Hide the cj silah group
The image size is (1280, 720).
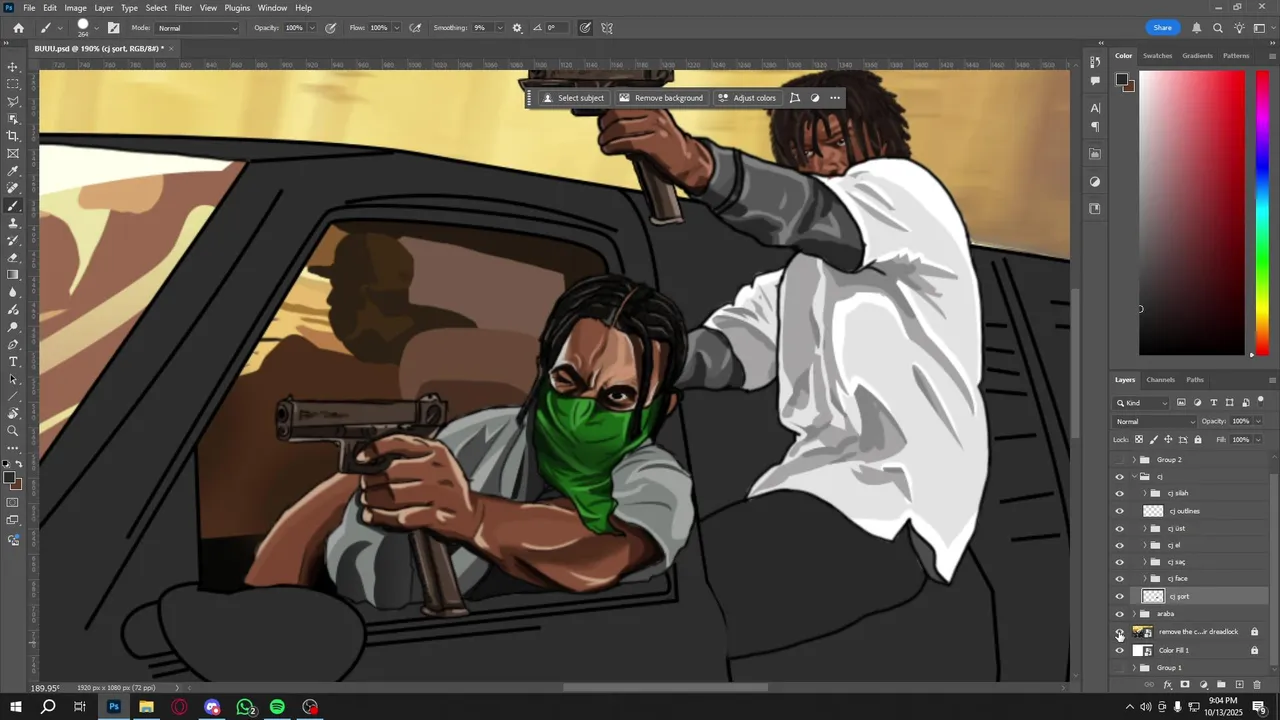coord(1119,494)
